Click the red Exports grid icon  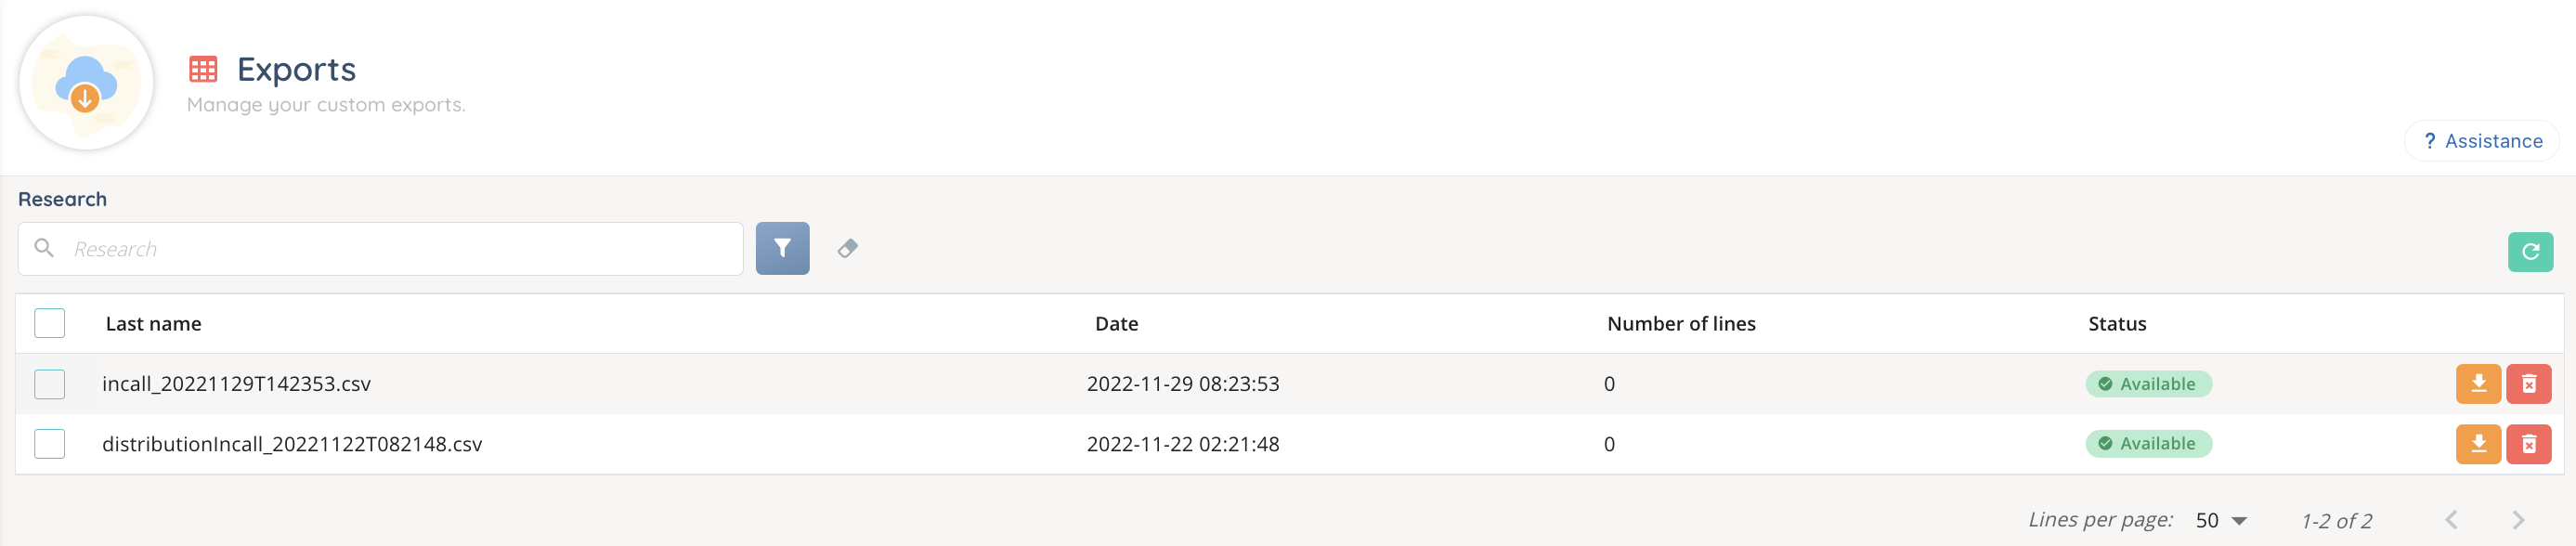click(203, 69)
